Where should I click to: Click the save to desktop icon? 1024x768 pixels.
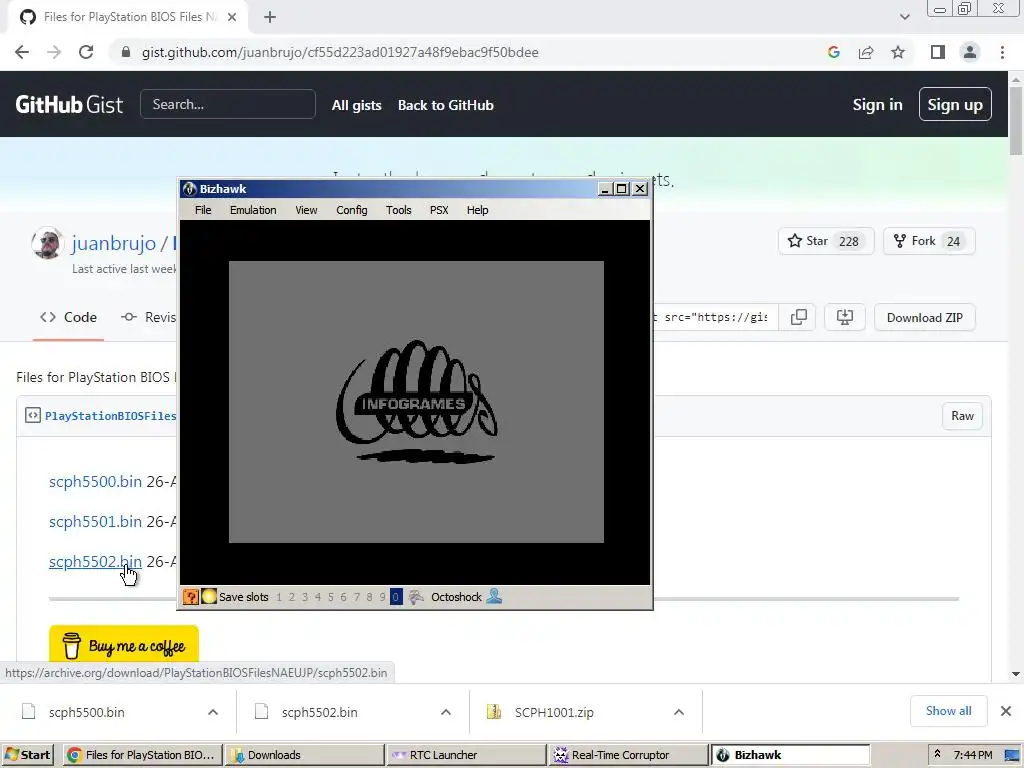(x=845, y=317)
